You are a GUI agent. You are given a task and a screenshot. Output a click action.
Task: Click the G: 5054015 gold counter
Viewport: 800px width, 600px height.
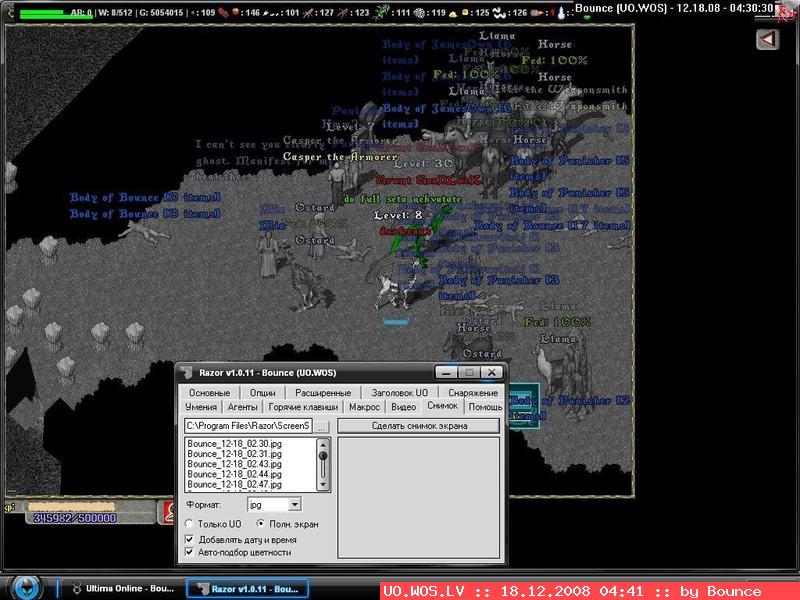162,12
